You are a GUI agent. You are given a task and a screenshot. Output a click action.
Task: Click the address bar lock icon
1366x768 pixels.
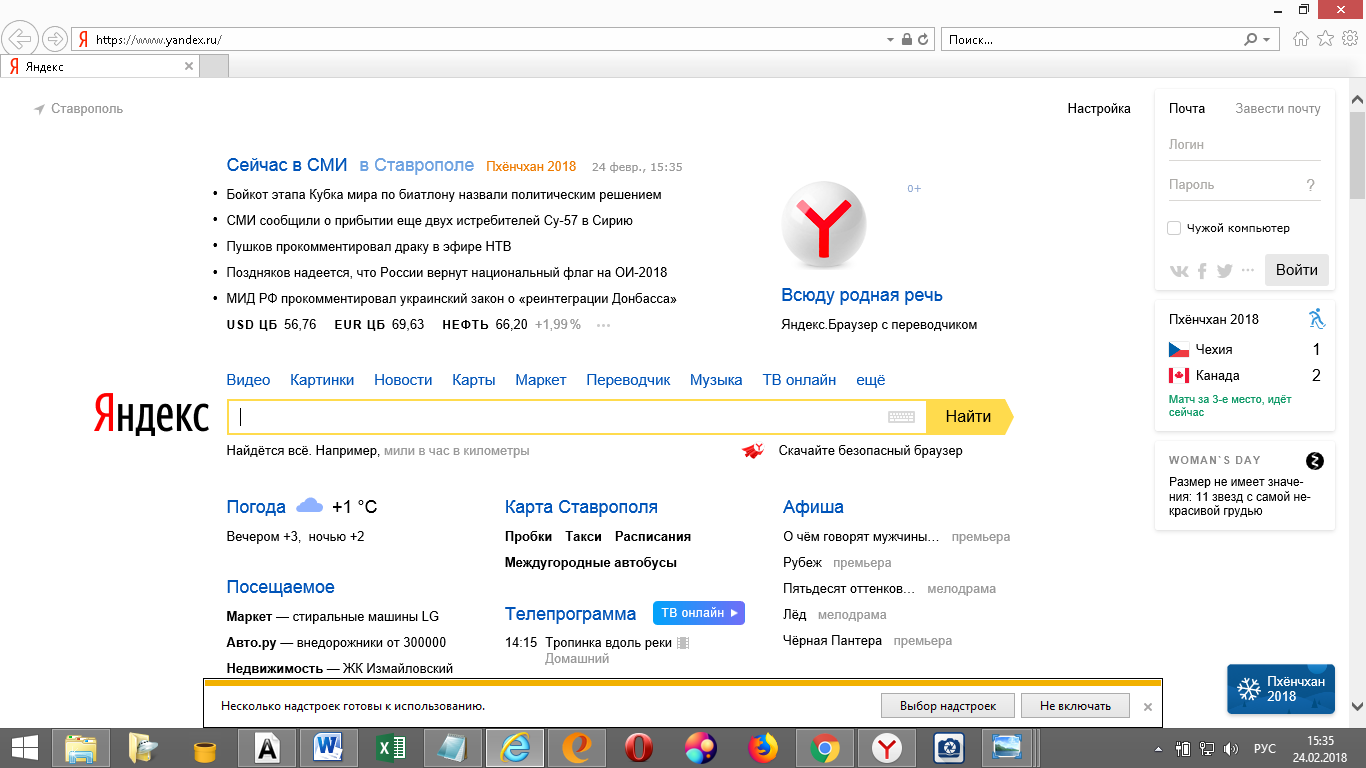point(907,40)
